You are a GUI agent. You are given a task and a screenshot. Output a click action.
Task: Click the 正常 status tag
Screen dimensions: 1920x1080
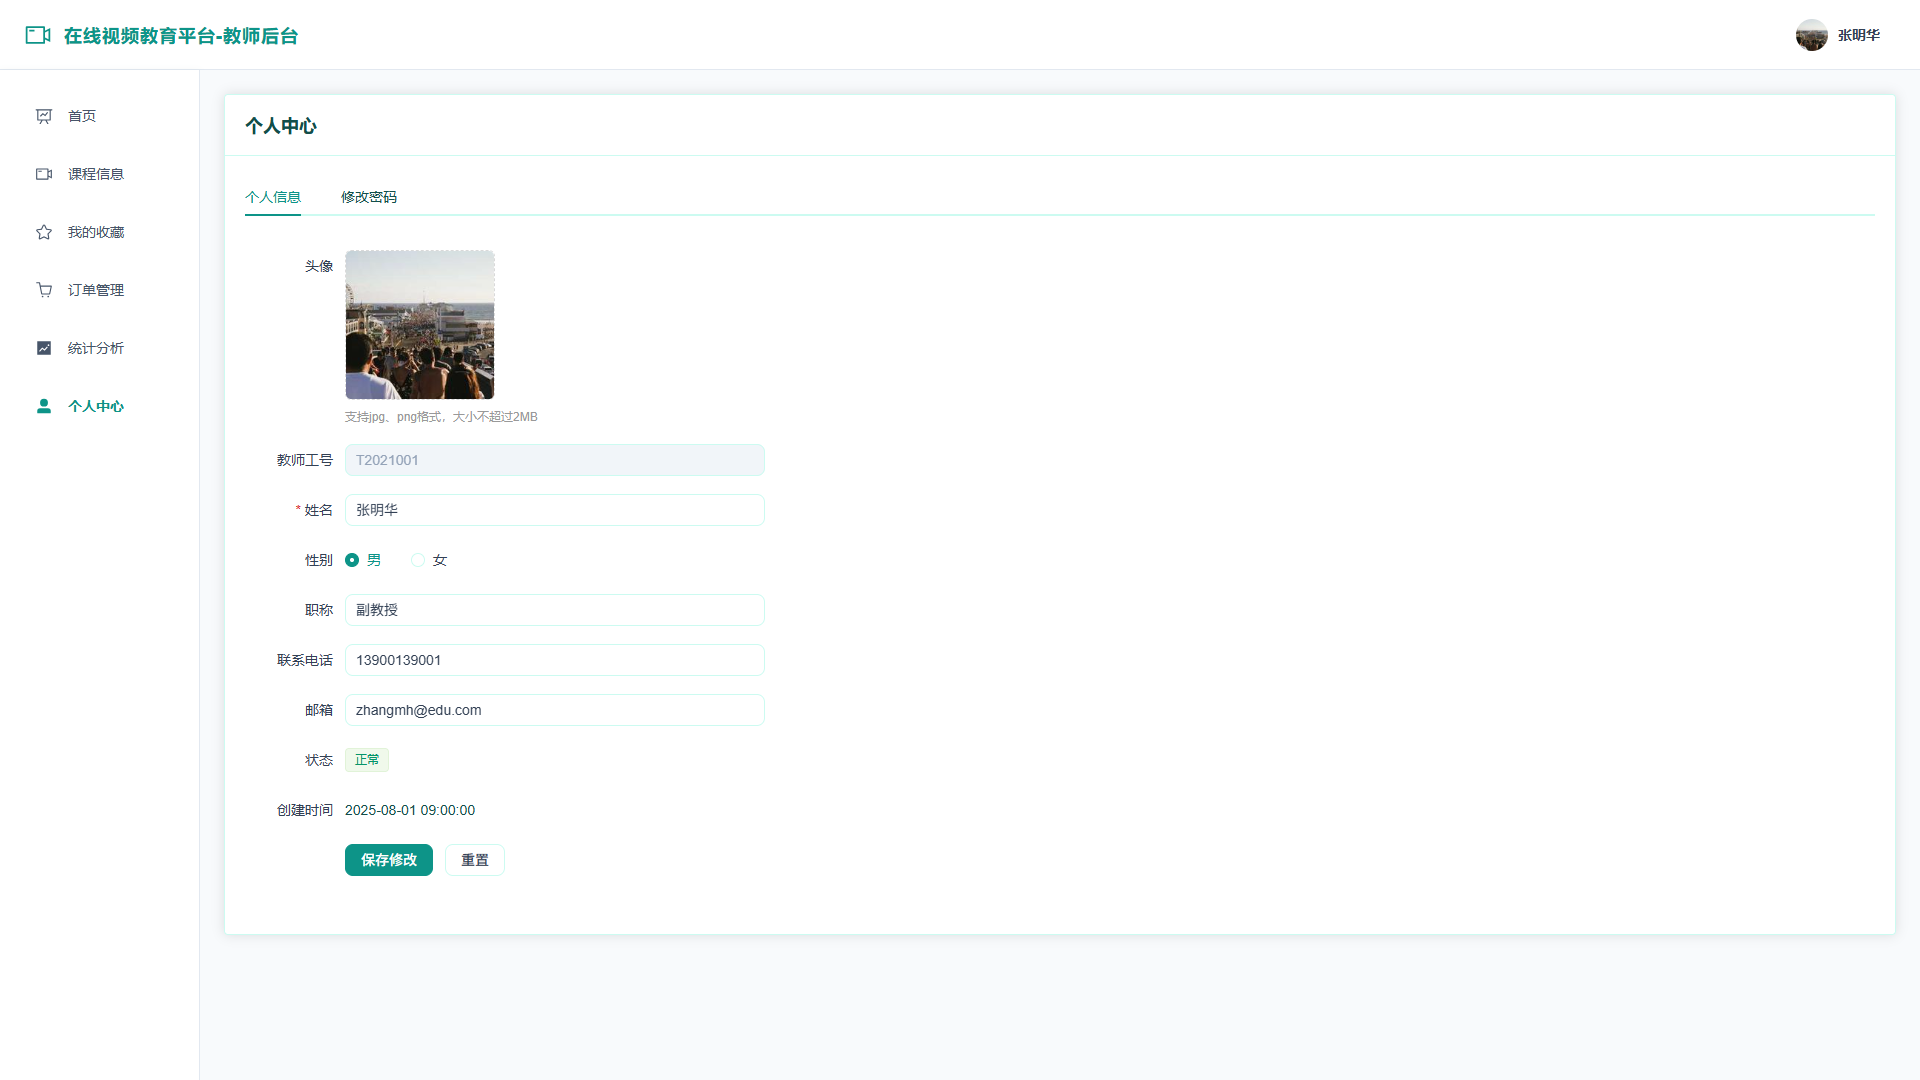(x=367, y=760)
